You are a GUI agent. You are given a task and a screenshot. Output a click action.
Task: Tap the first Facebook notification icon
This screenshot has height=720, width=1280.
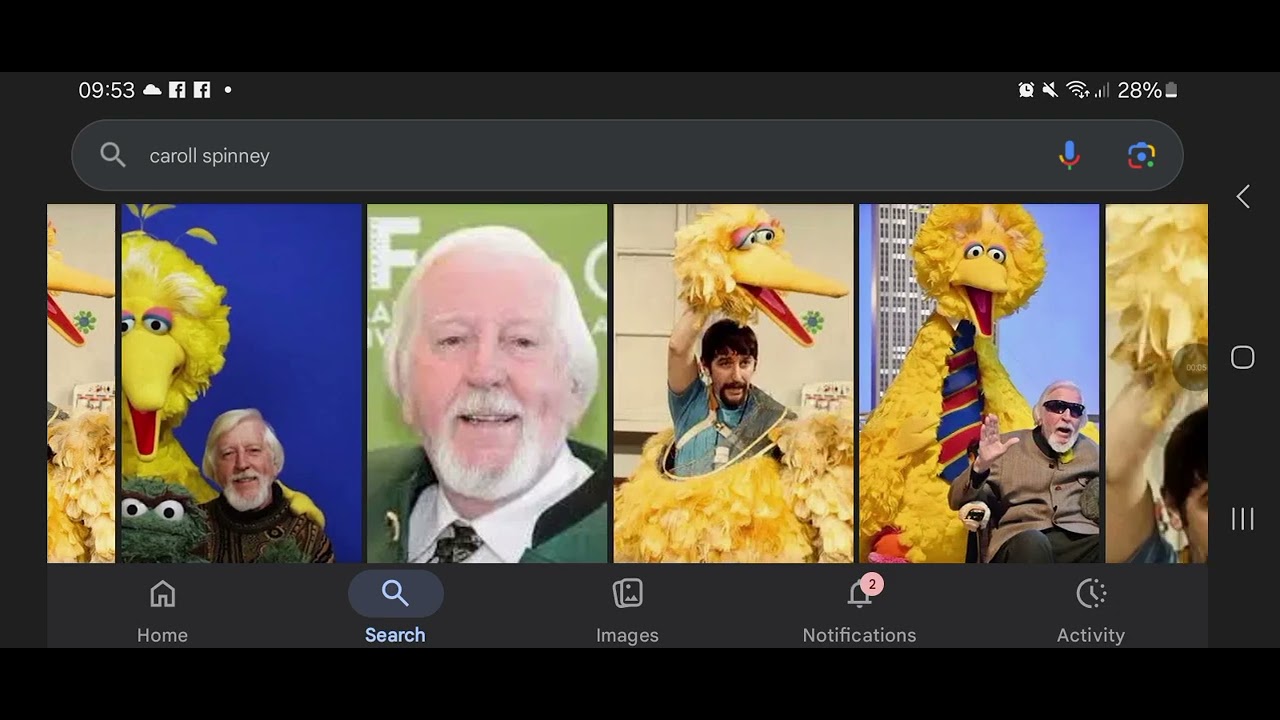pyautogui.click(x=177, y=90)
